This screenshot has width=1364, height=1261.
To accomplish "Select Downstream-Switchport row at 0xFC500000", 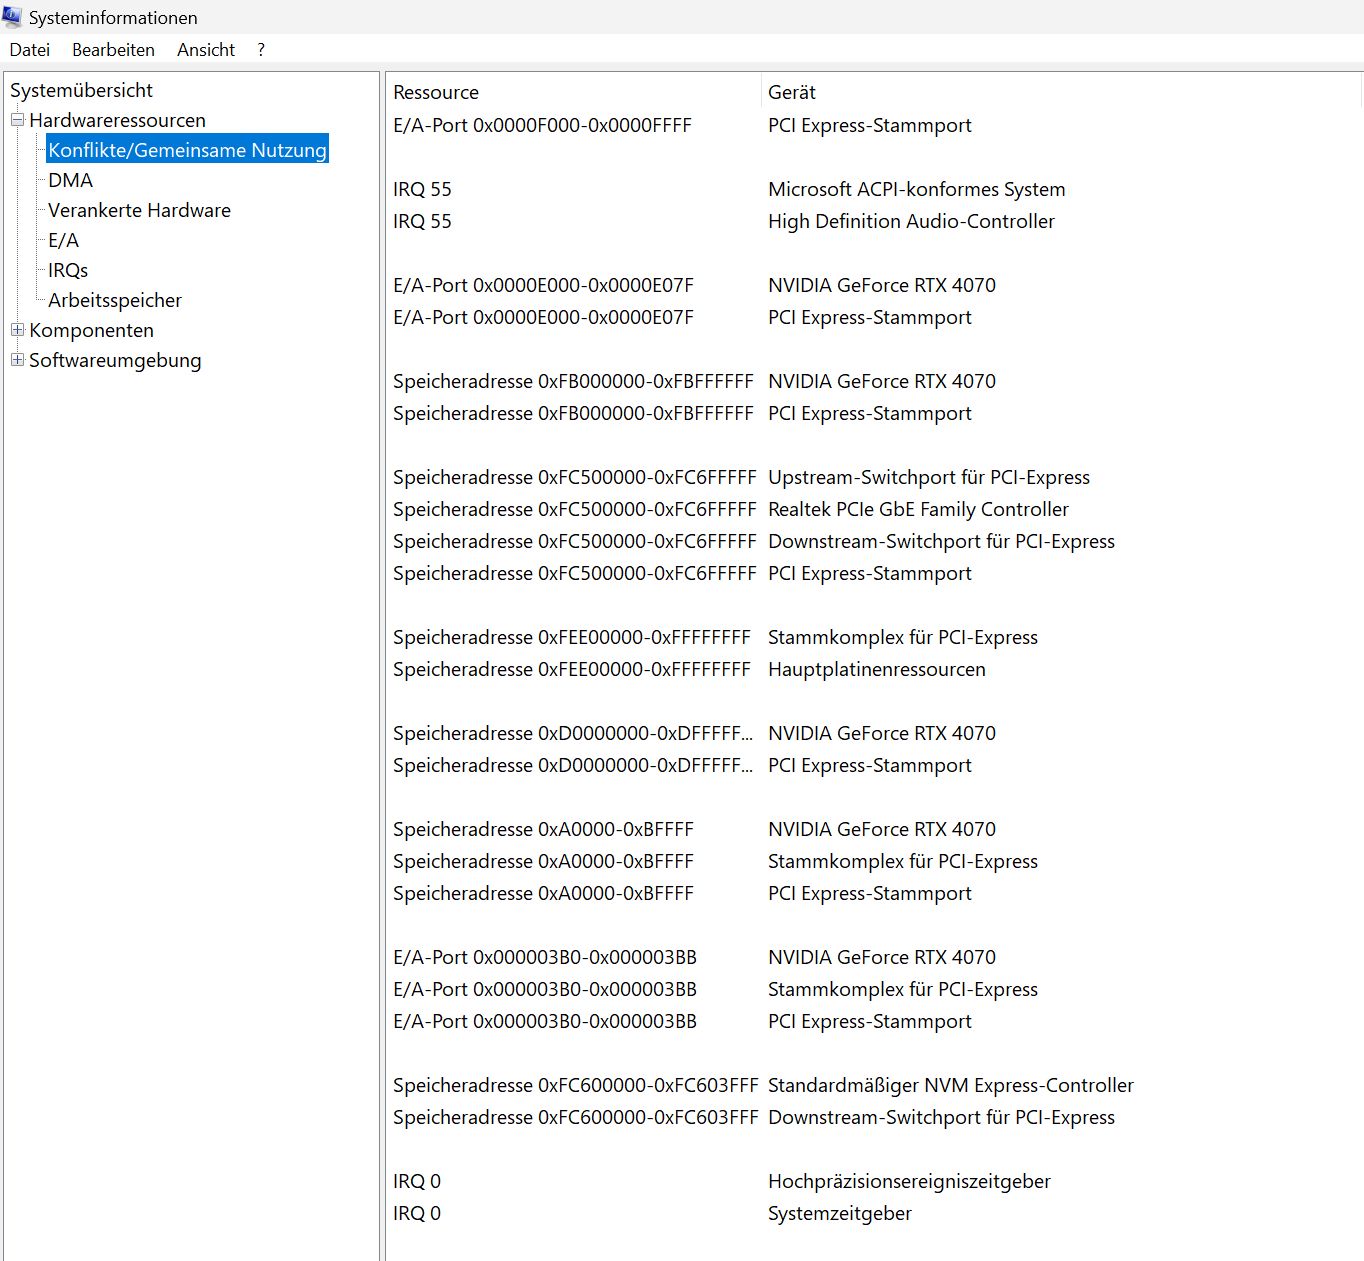I will [875, 541].
